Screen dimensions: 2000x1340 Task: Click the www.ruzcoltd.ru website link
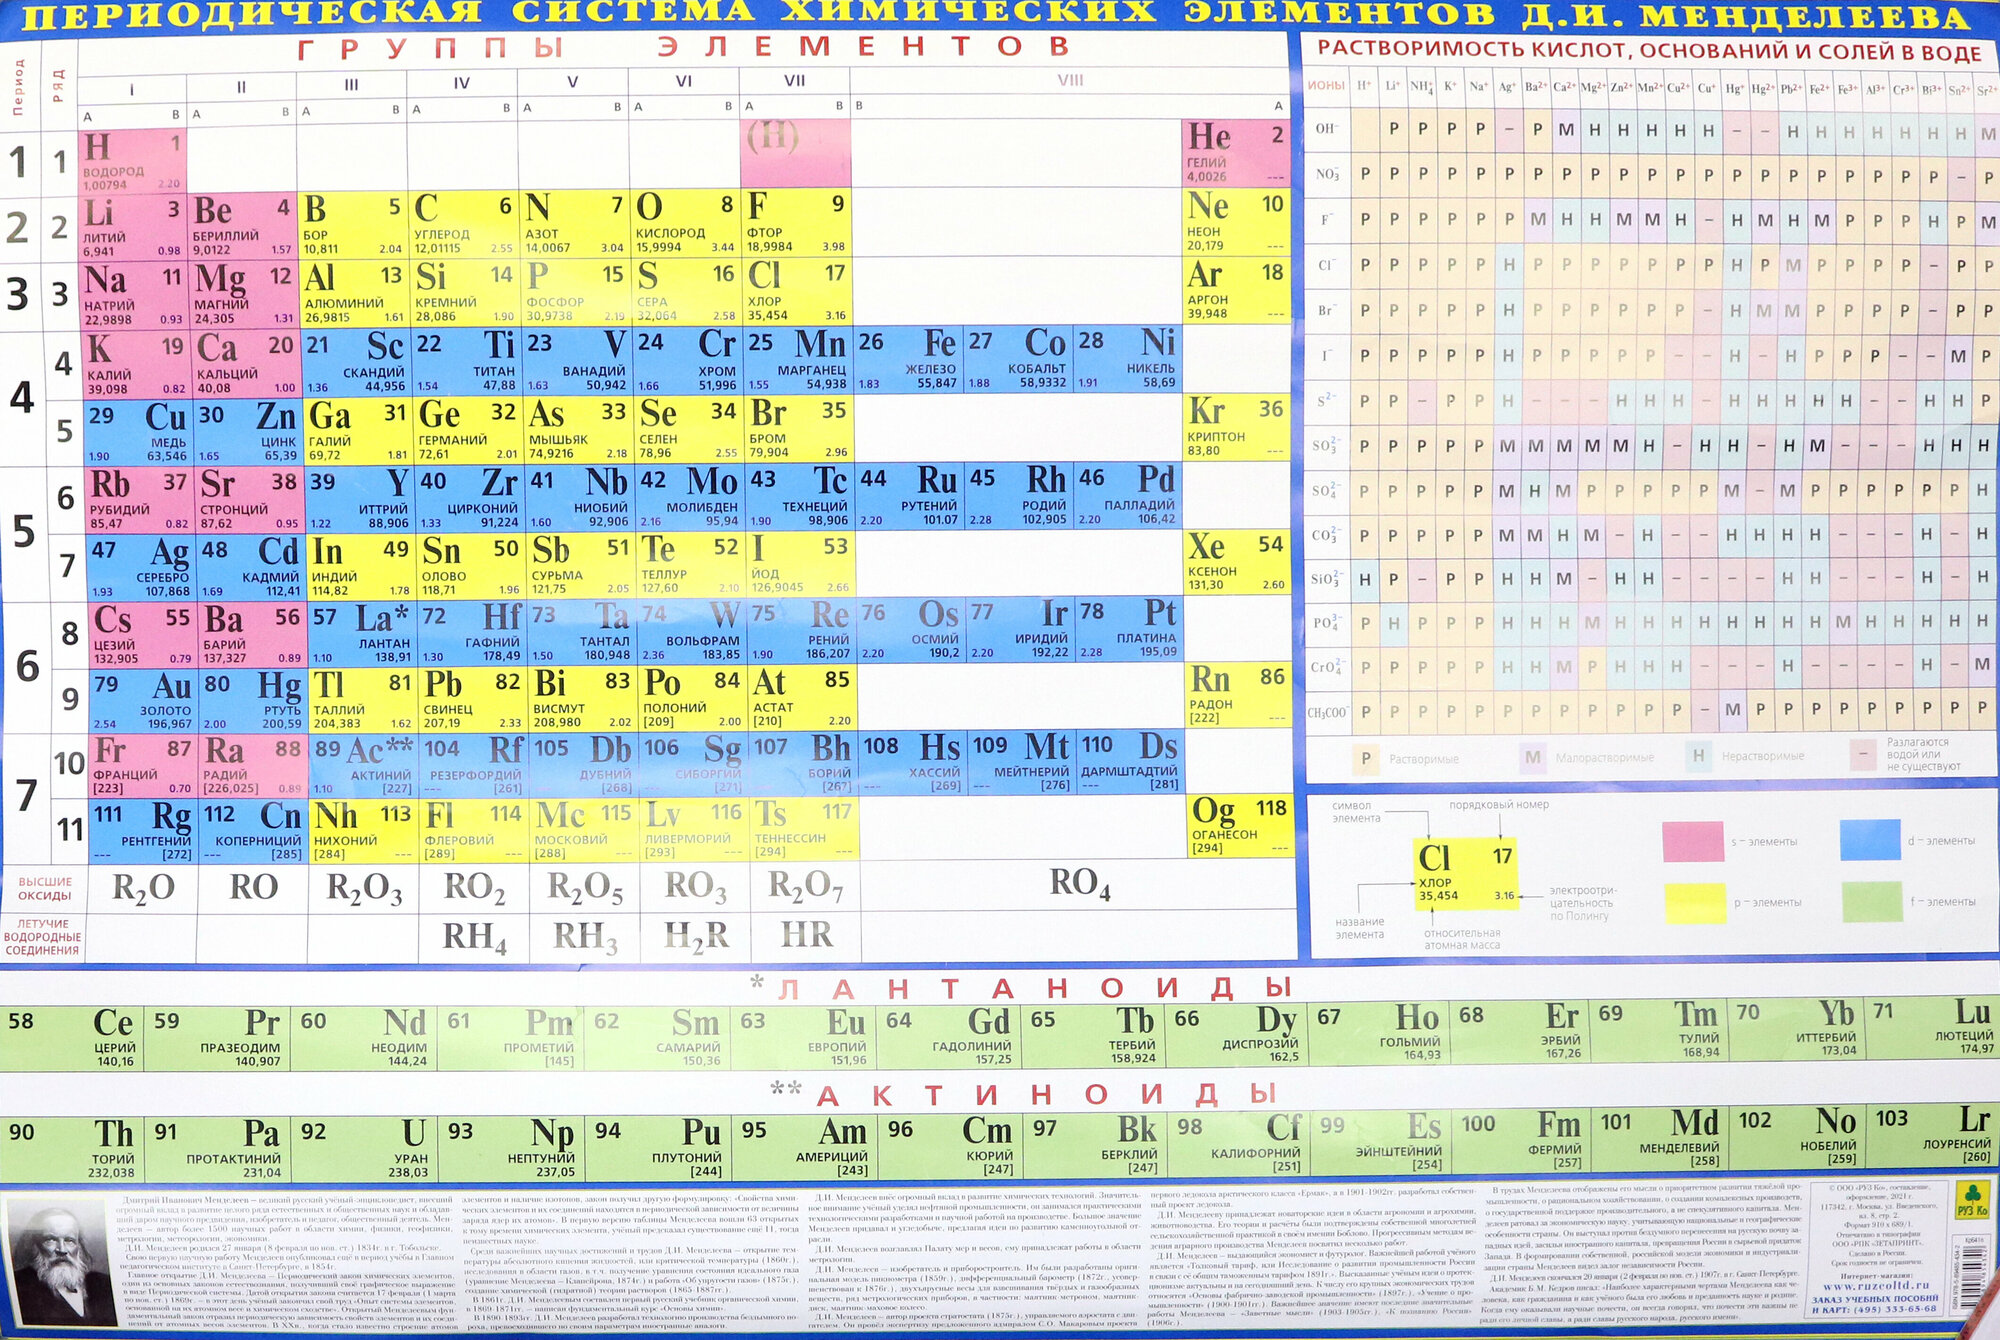(1874, 1285)
